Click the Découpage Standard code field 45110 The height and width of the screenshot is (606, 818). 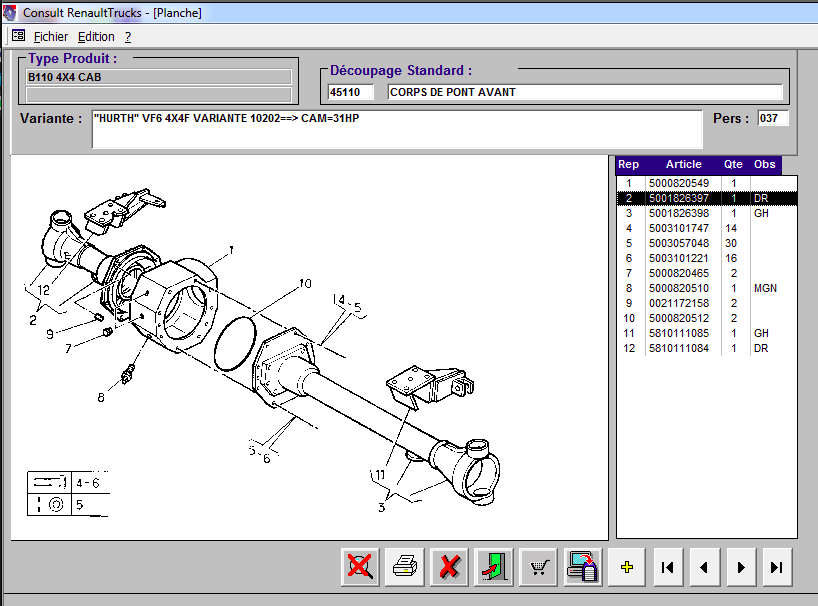350,93
